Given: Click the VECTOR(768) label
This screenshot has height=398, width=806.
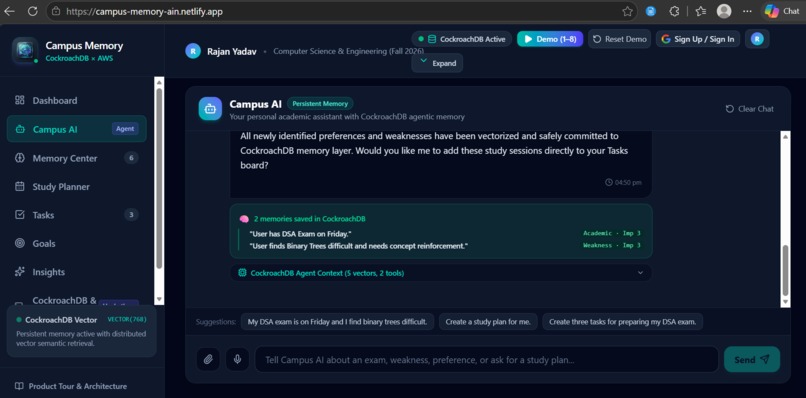Looking at the screenshot, I should (126, 319).
